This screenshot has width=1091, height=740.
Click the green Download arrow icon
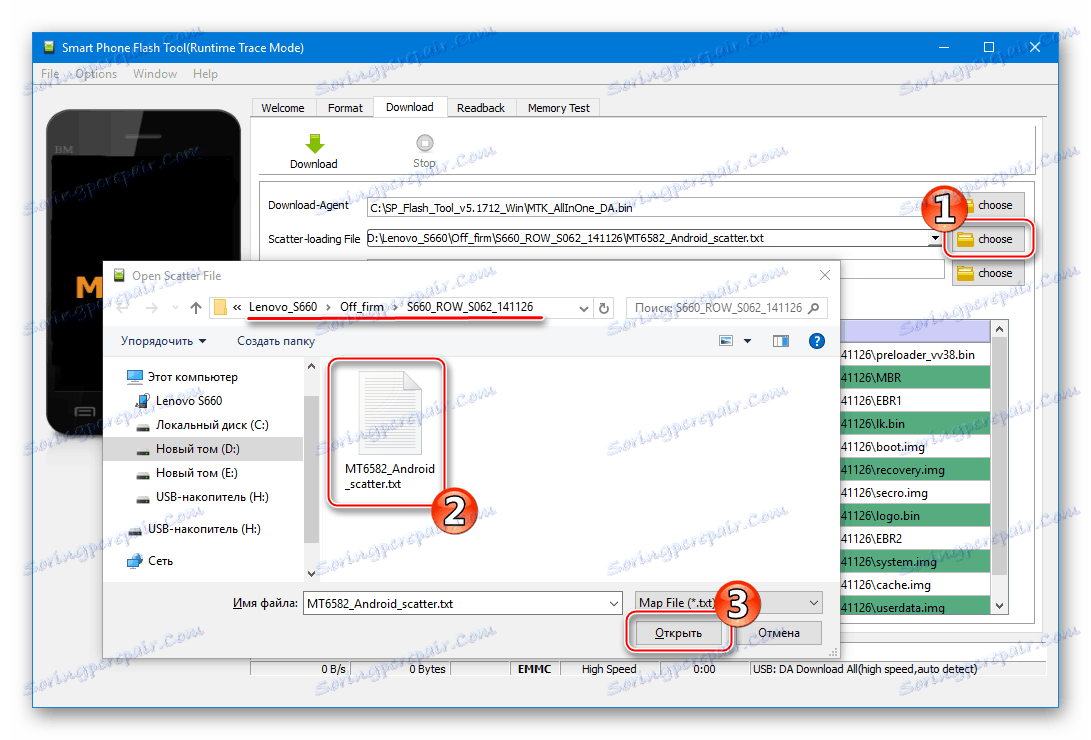click(313, 144)
